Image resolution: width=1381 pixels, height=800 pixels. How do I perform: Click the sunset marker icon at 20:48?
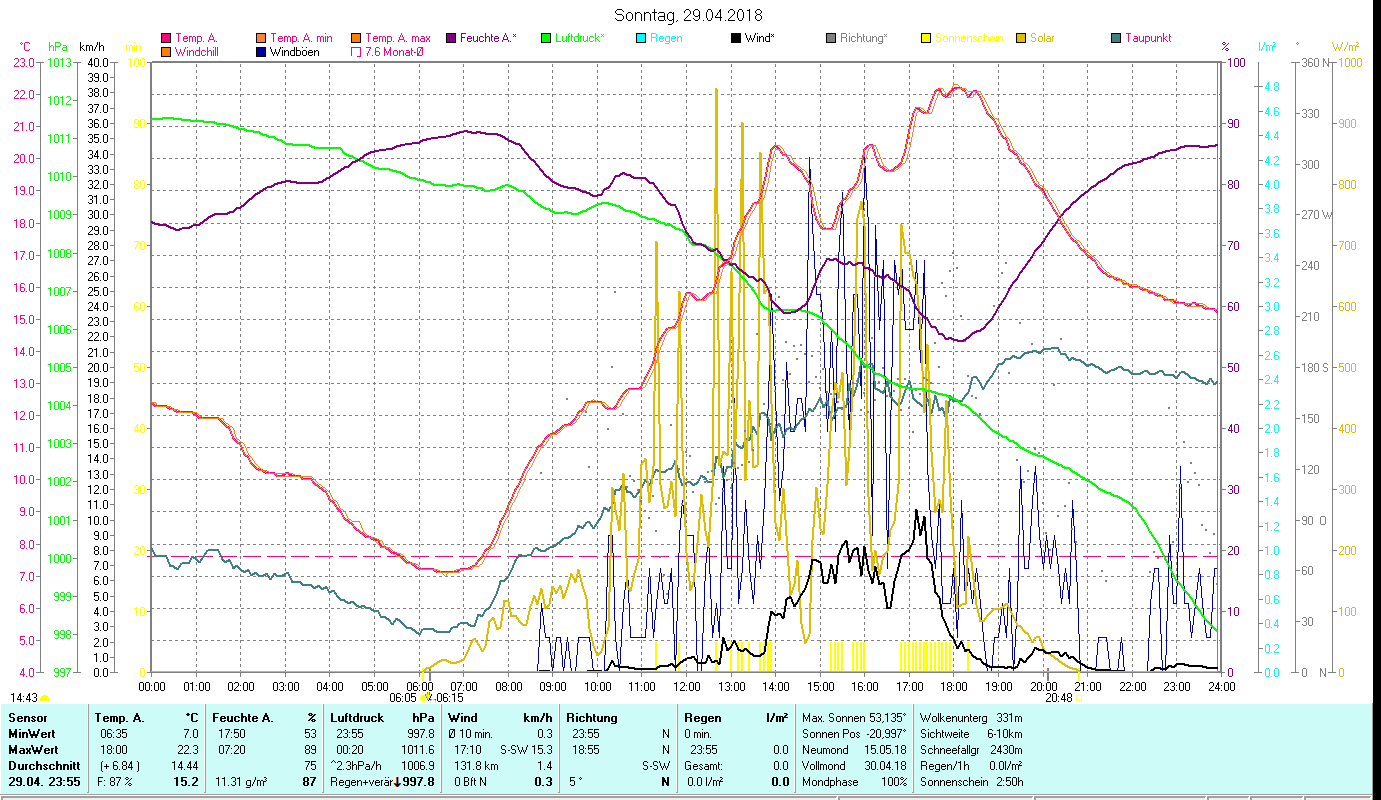[x=1078, y=698]
